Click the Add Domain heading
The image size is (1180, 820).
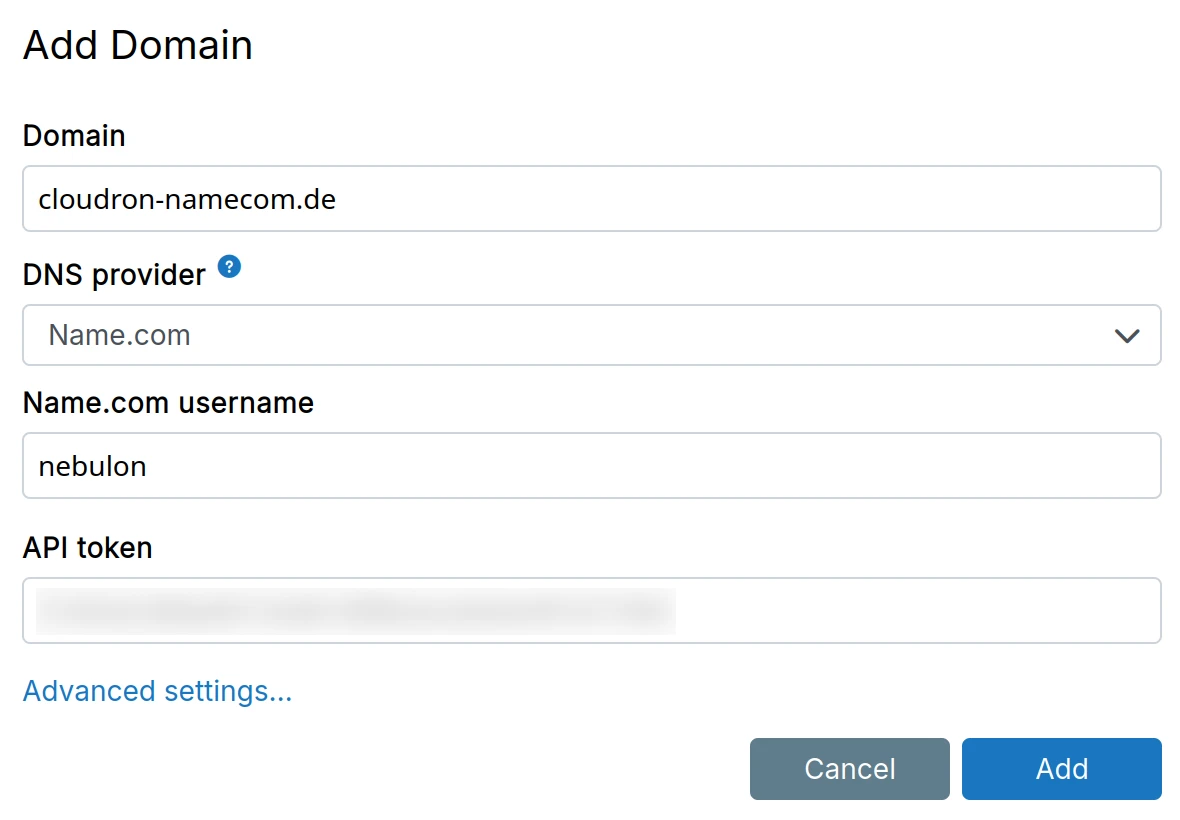coord(139,44)
